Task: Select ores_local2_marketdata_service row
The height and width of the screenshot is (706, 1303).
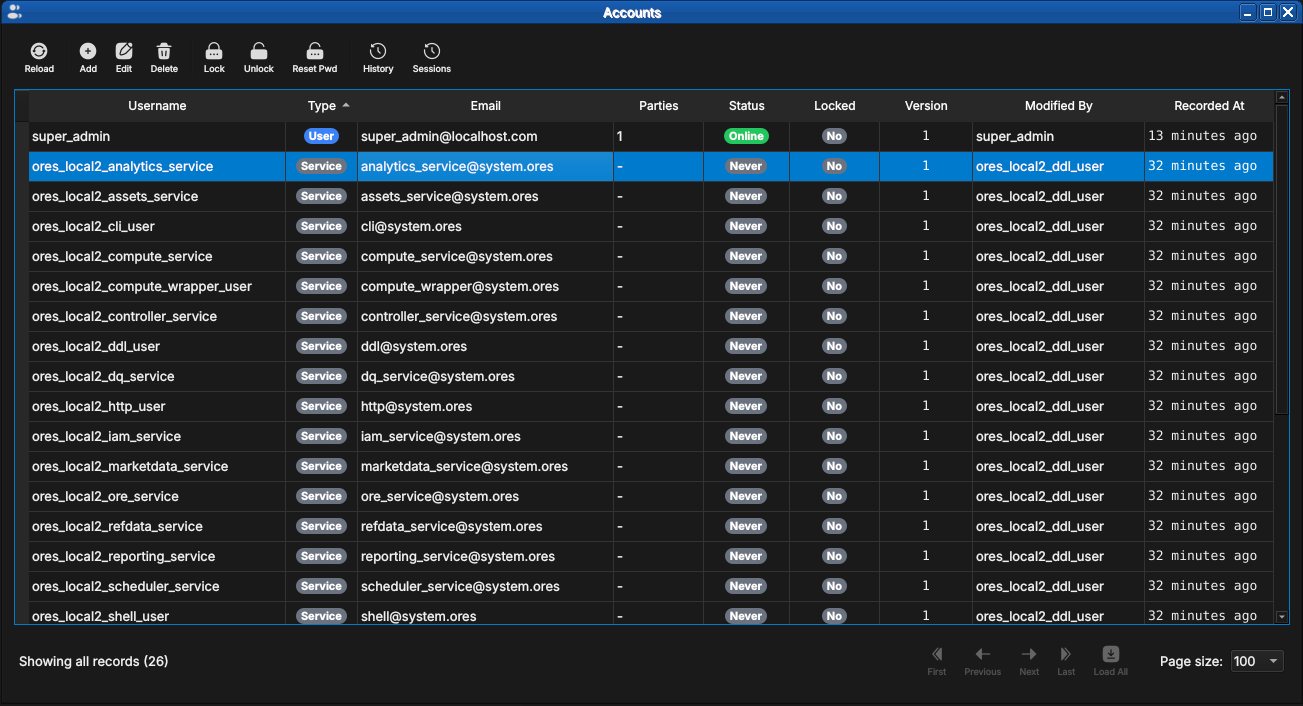Action: (x=651, y=466)
